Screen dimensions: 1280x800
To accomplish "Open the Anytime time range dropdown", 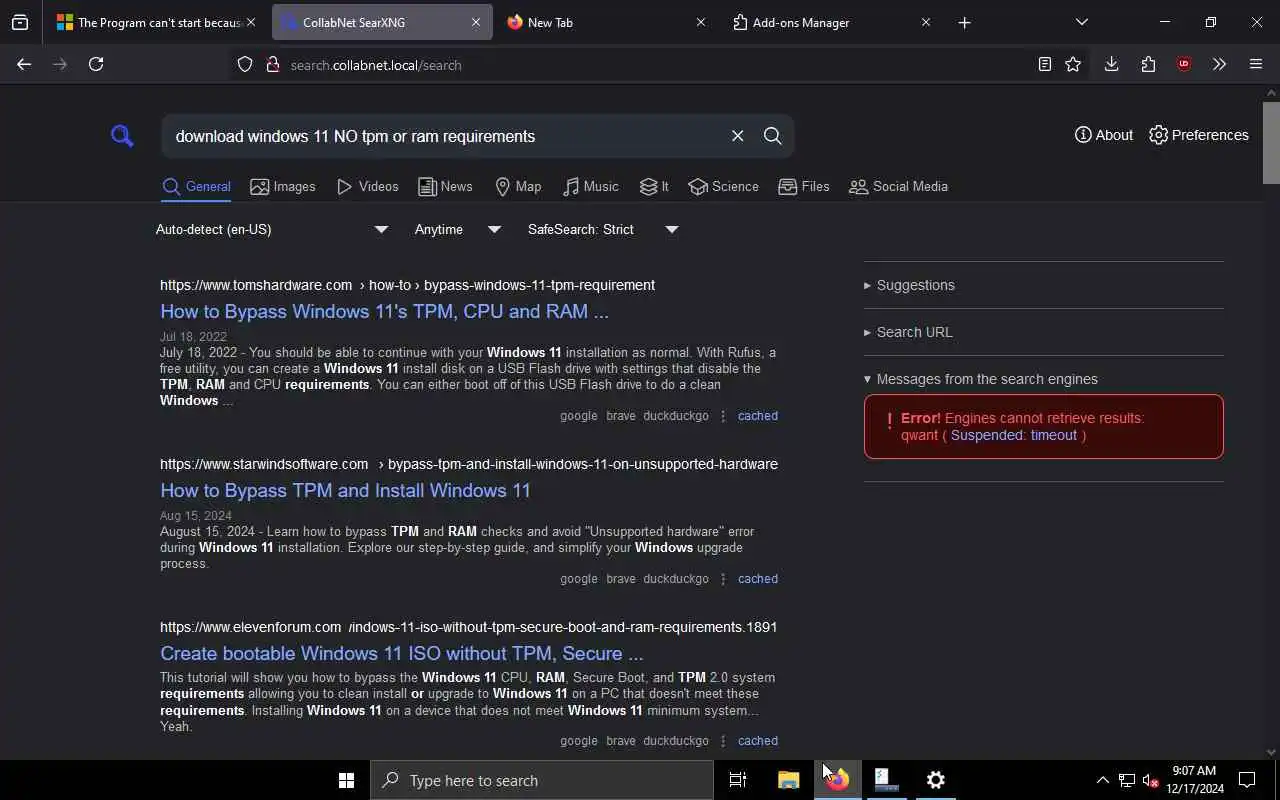I will 458,229.
